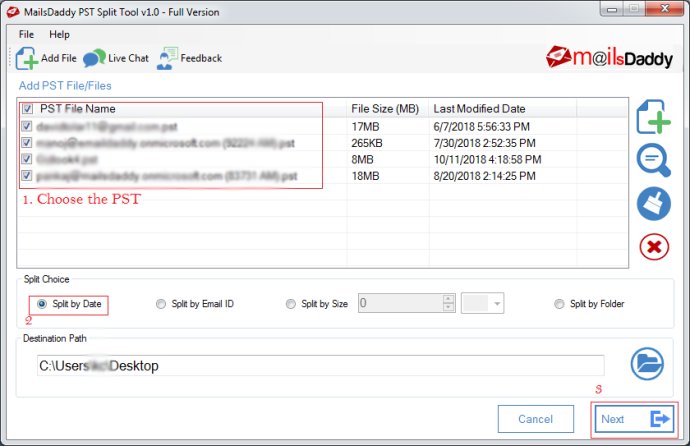Uncheck the 8MB PST file checkbox
Image resolution: width=690 pixels, height=446 pixels.
26,159
